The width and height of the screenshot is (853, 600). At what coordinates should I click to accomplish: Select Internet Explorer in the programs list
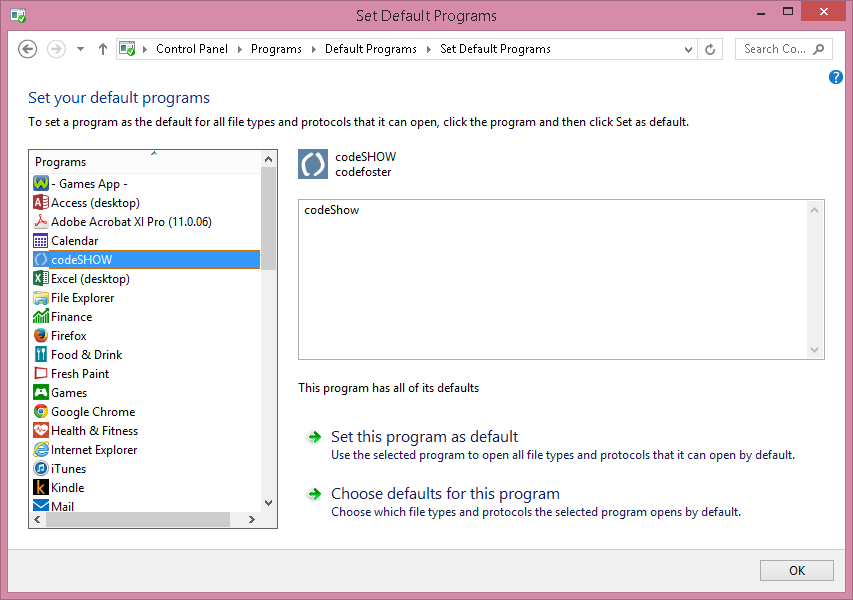pyautogui.click(x=94, y=450)
